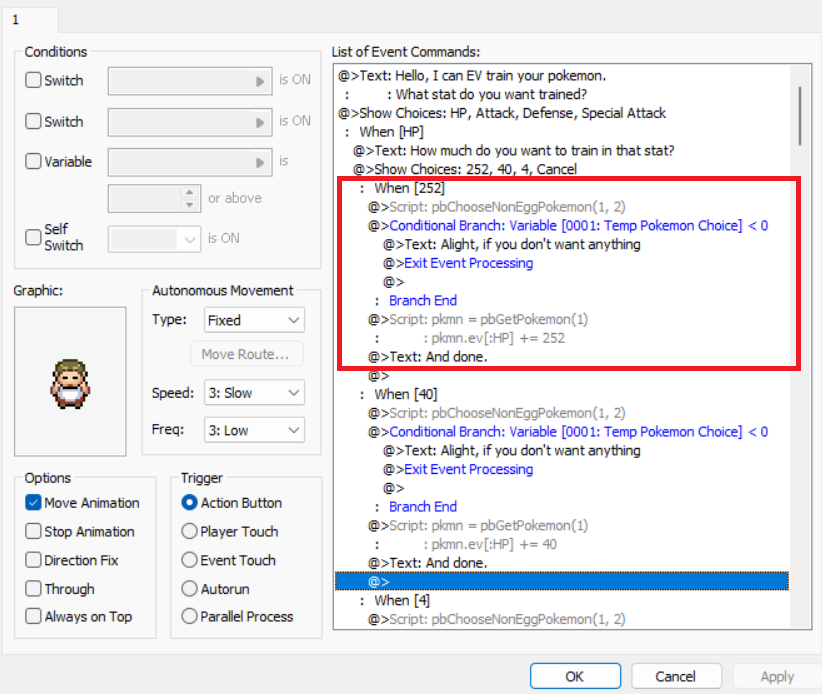This screenshot has width=822, height=694.
Task: Enable the Variable condition checkbox
Action: coord(33,161)
